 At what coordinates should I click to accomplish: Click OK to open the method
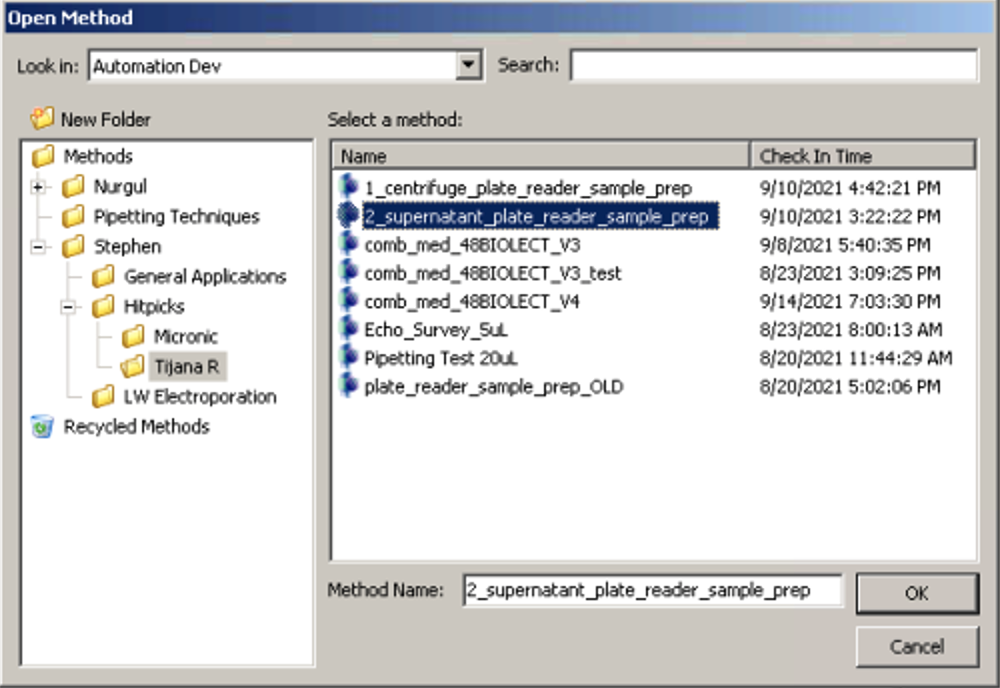[916, 593]
